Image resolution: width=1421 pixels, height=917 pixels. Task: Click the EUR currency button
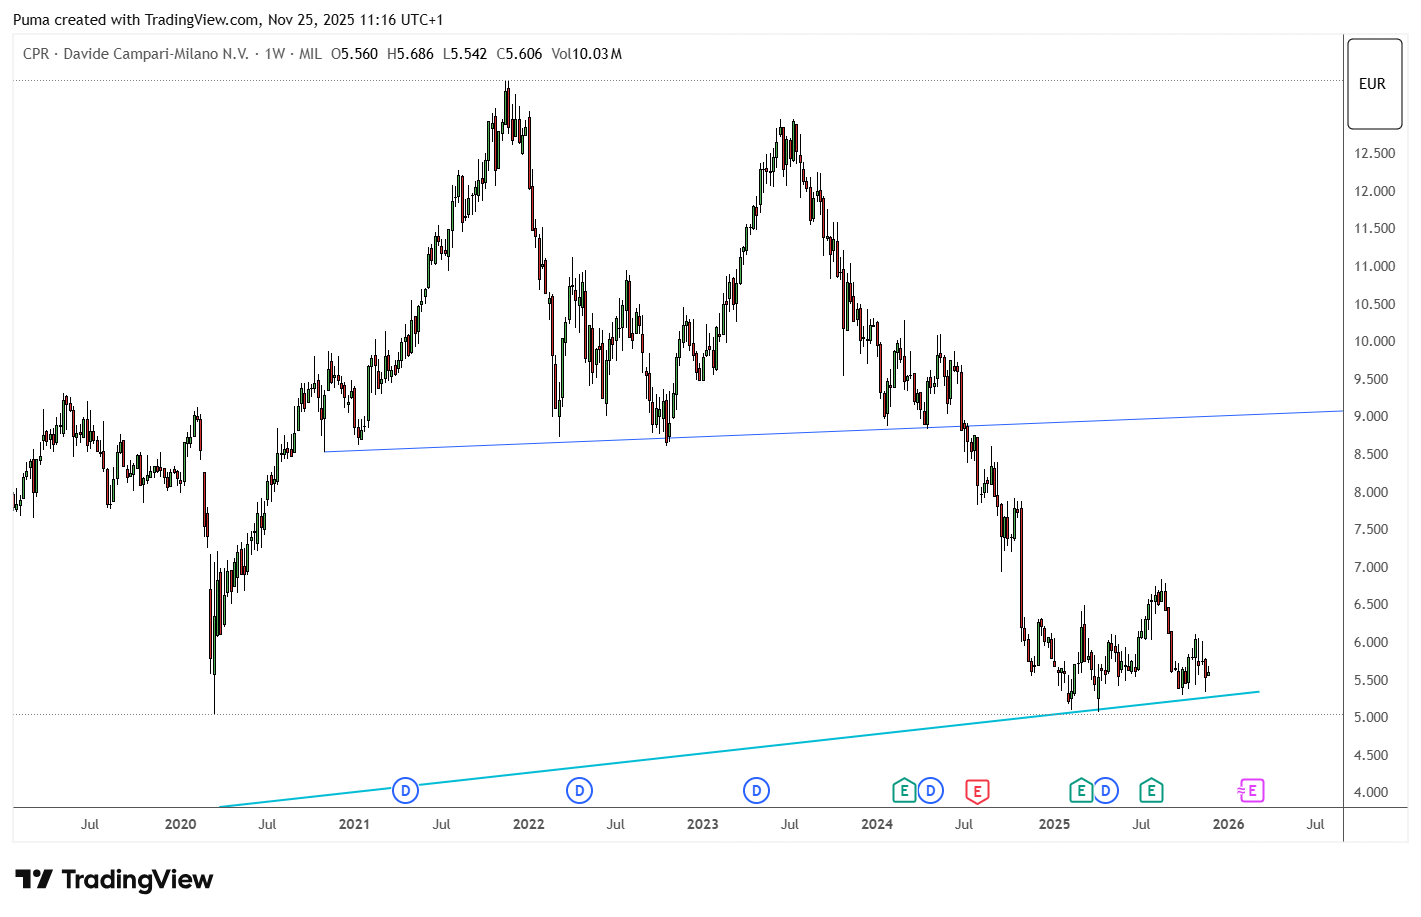[1374, 84]
